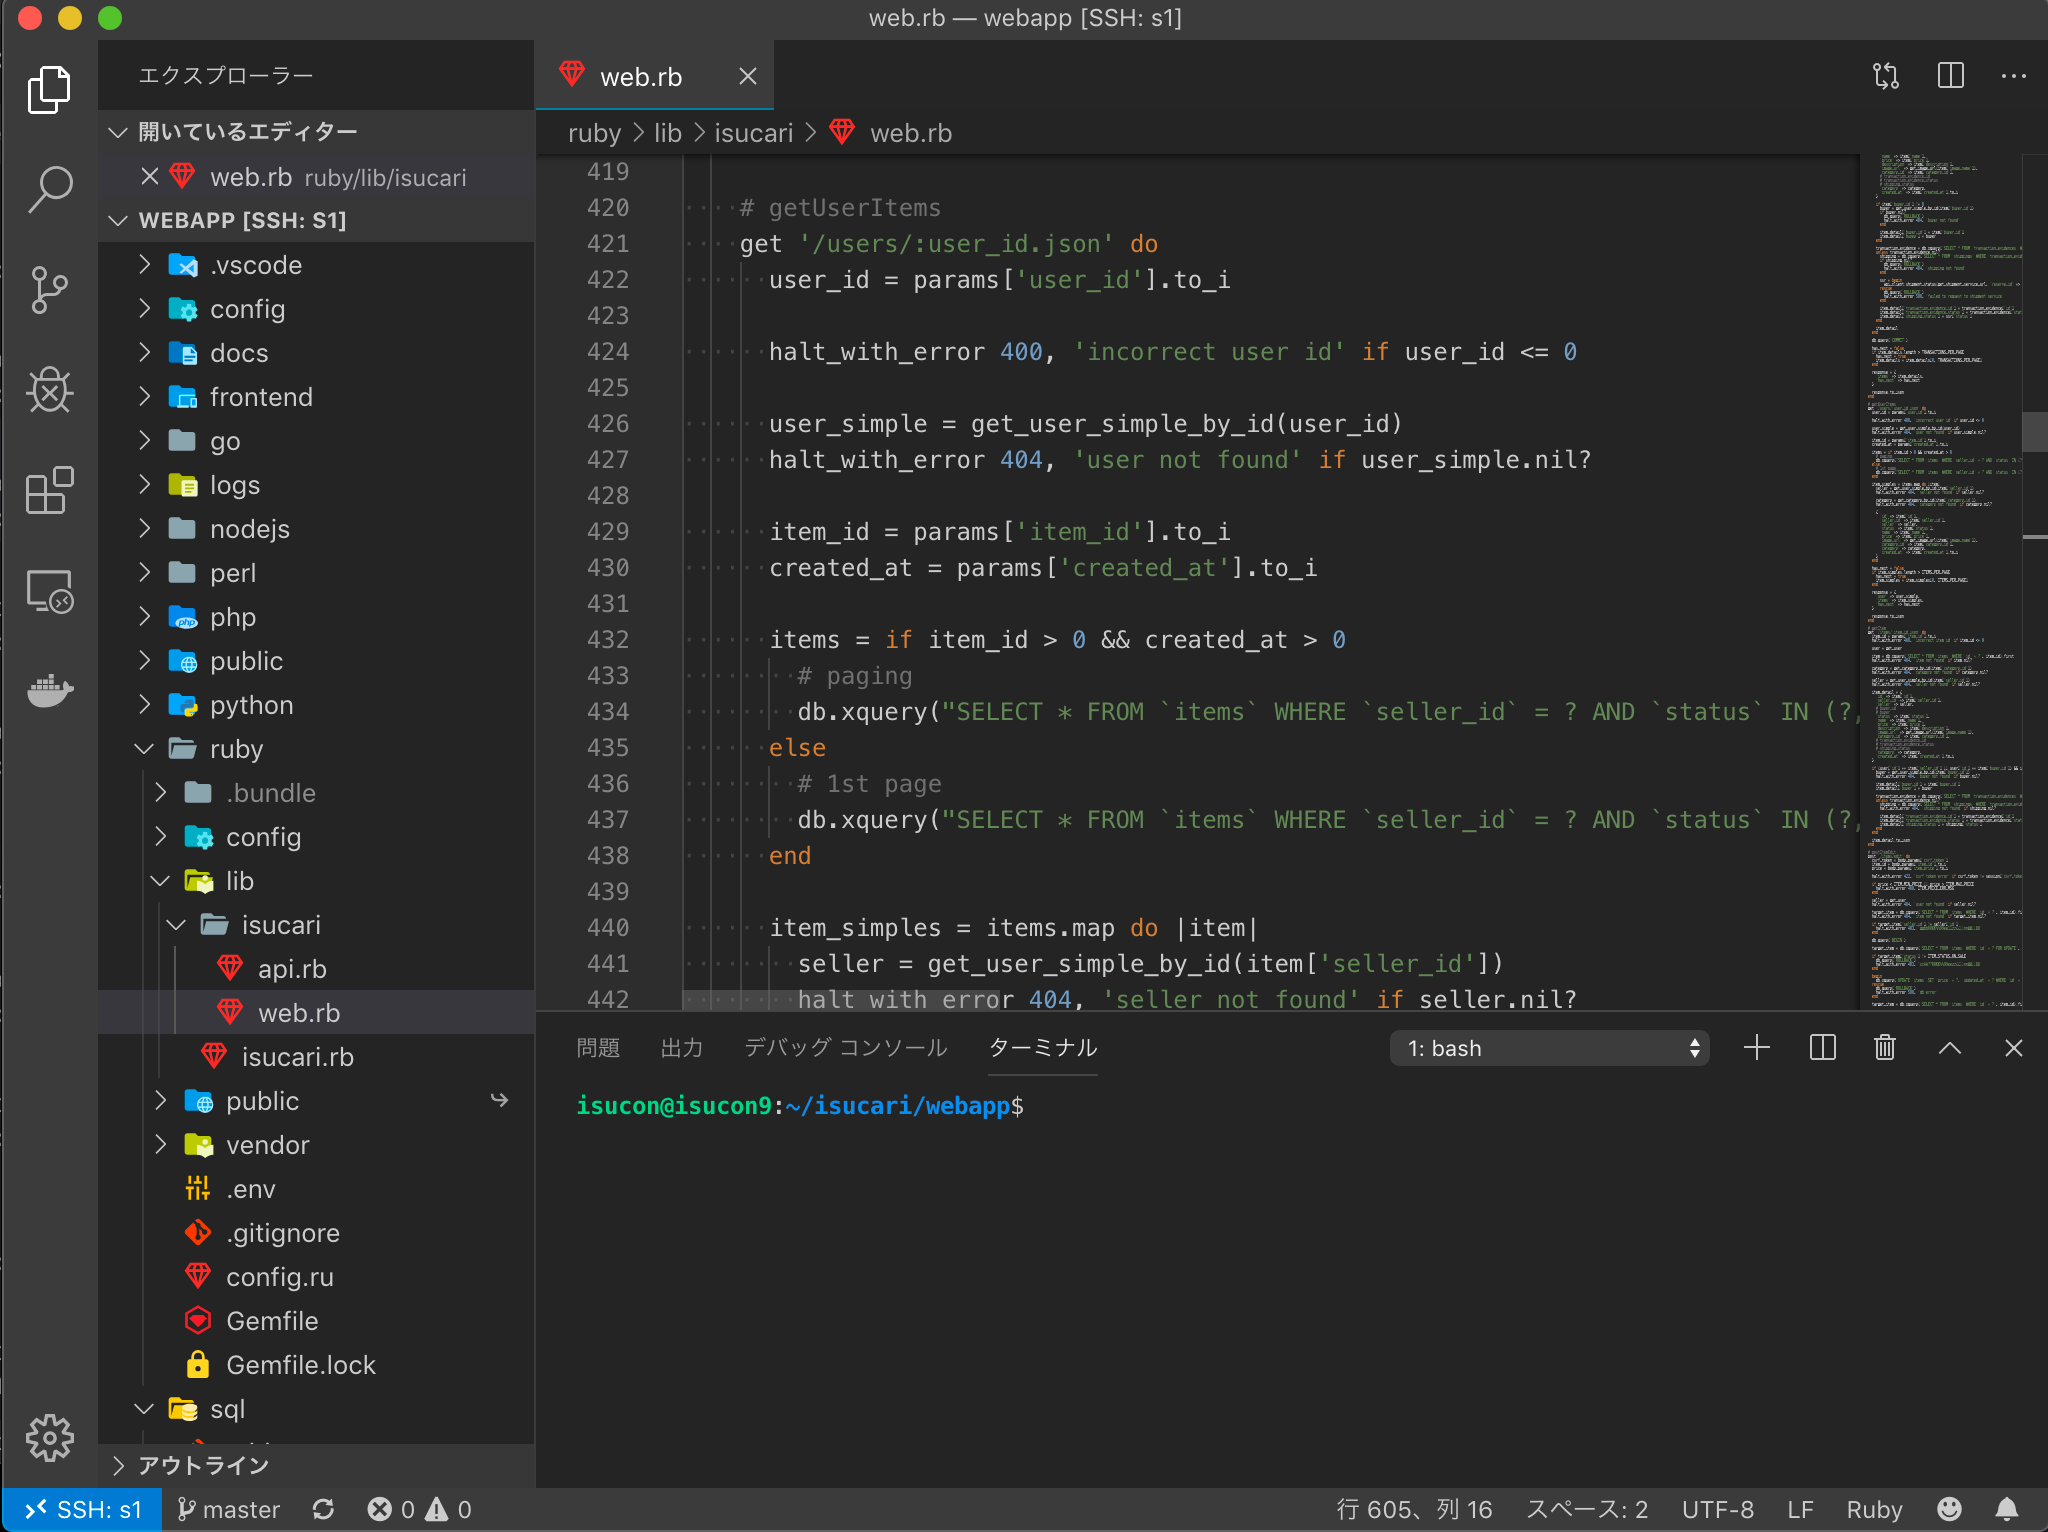Open the Search view
The height and width of the screenshot is (1532, 2048).
(49, 189)
